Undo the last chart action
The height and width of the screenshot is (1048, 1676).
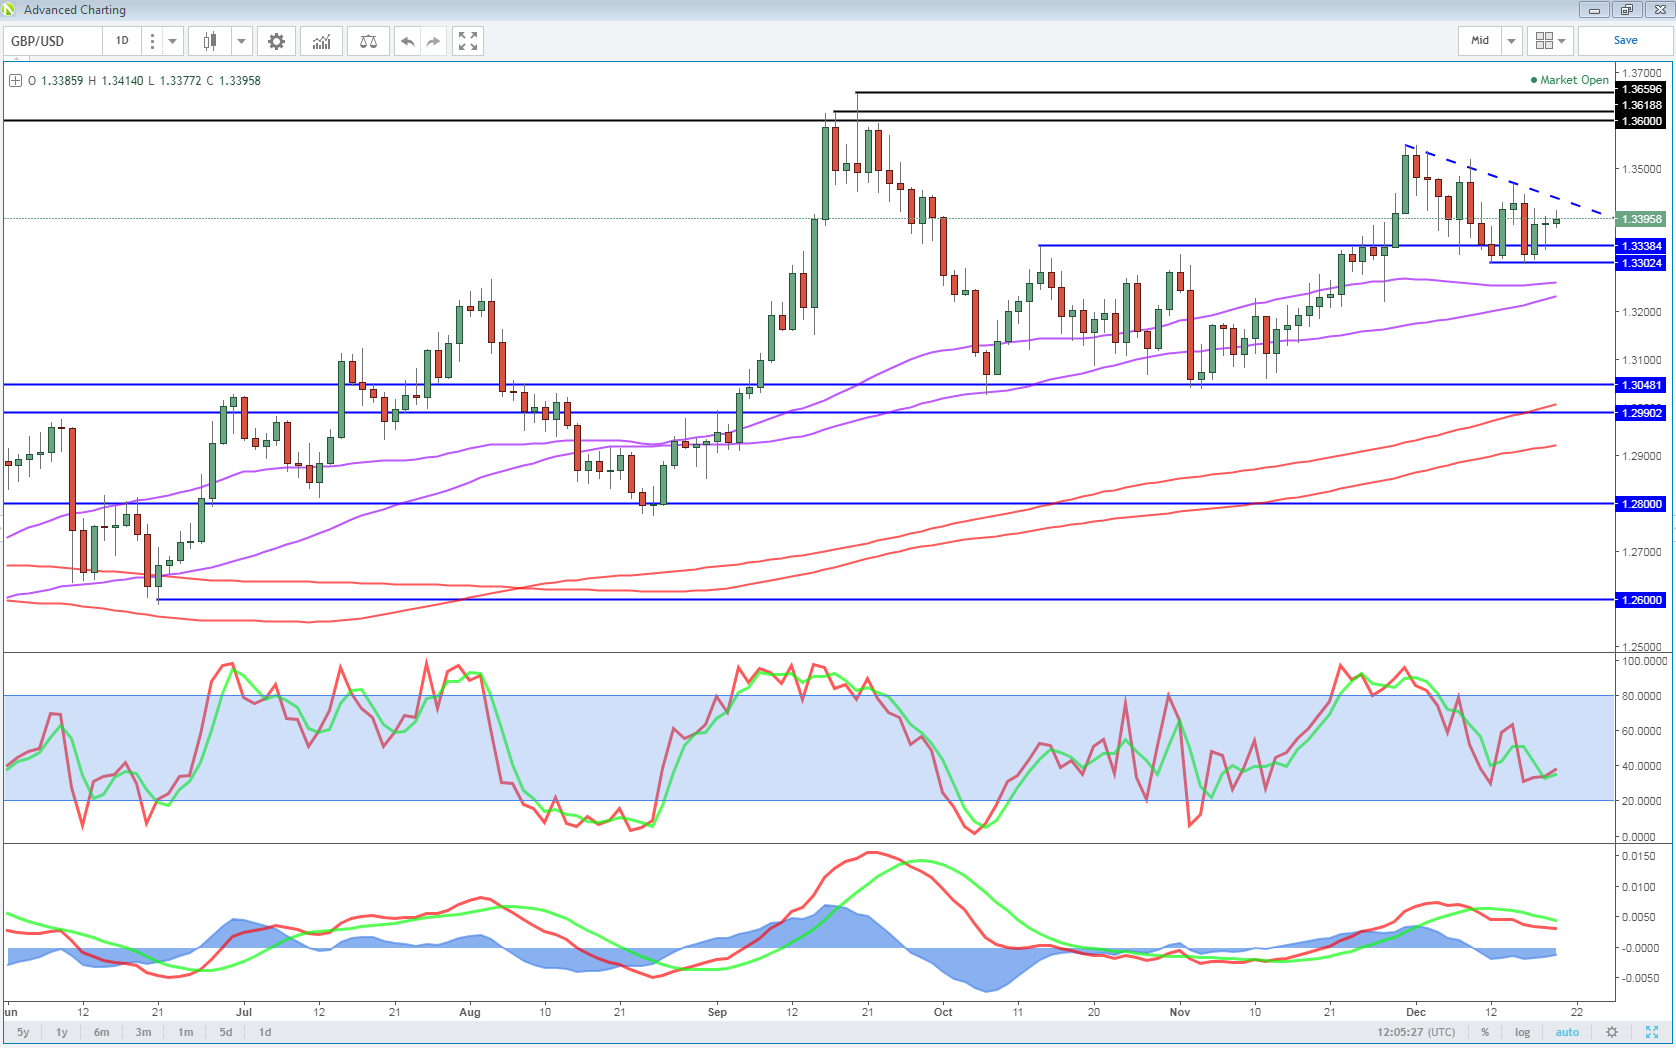click(407, 41)
